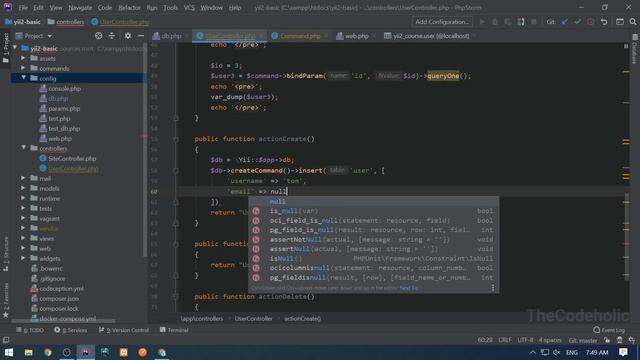This screenshot has width=640, height=360.
Task: Collapse the yii2-basic root folder
Action: point(15,48)
